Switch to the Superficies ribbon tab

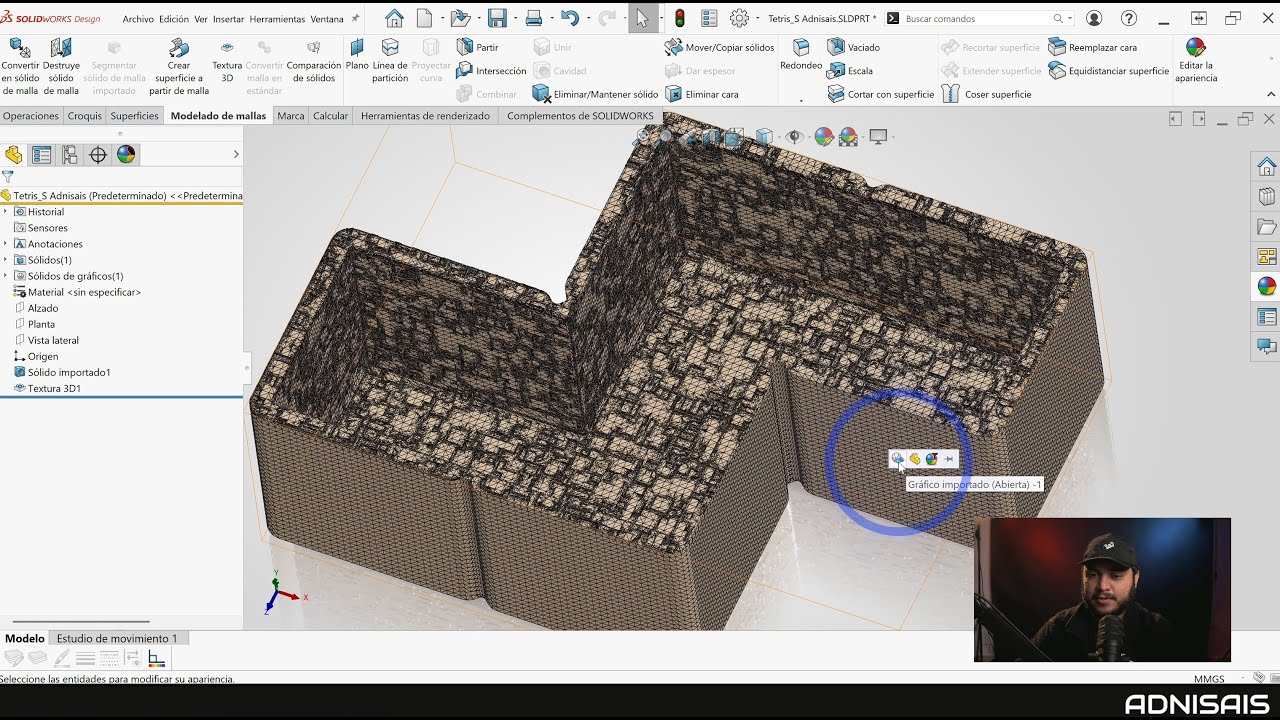pyautogui.click(x=134, y=116)
